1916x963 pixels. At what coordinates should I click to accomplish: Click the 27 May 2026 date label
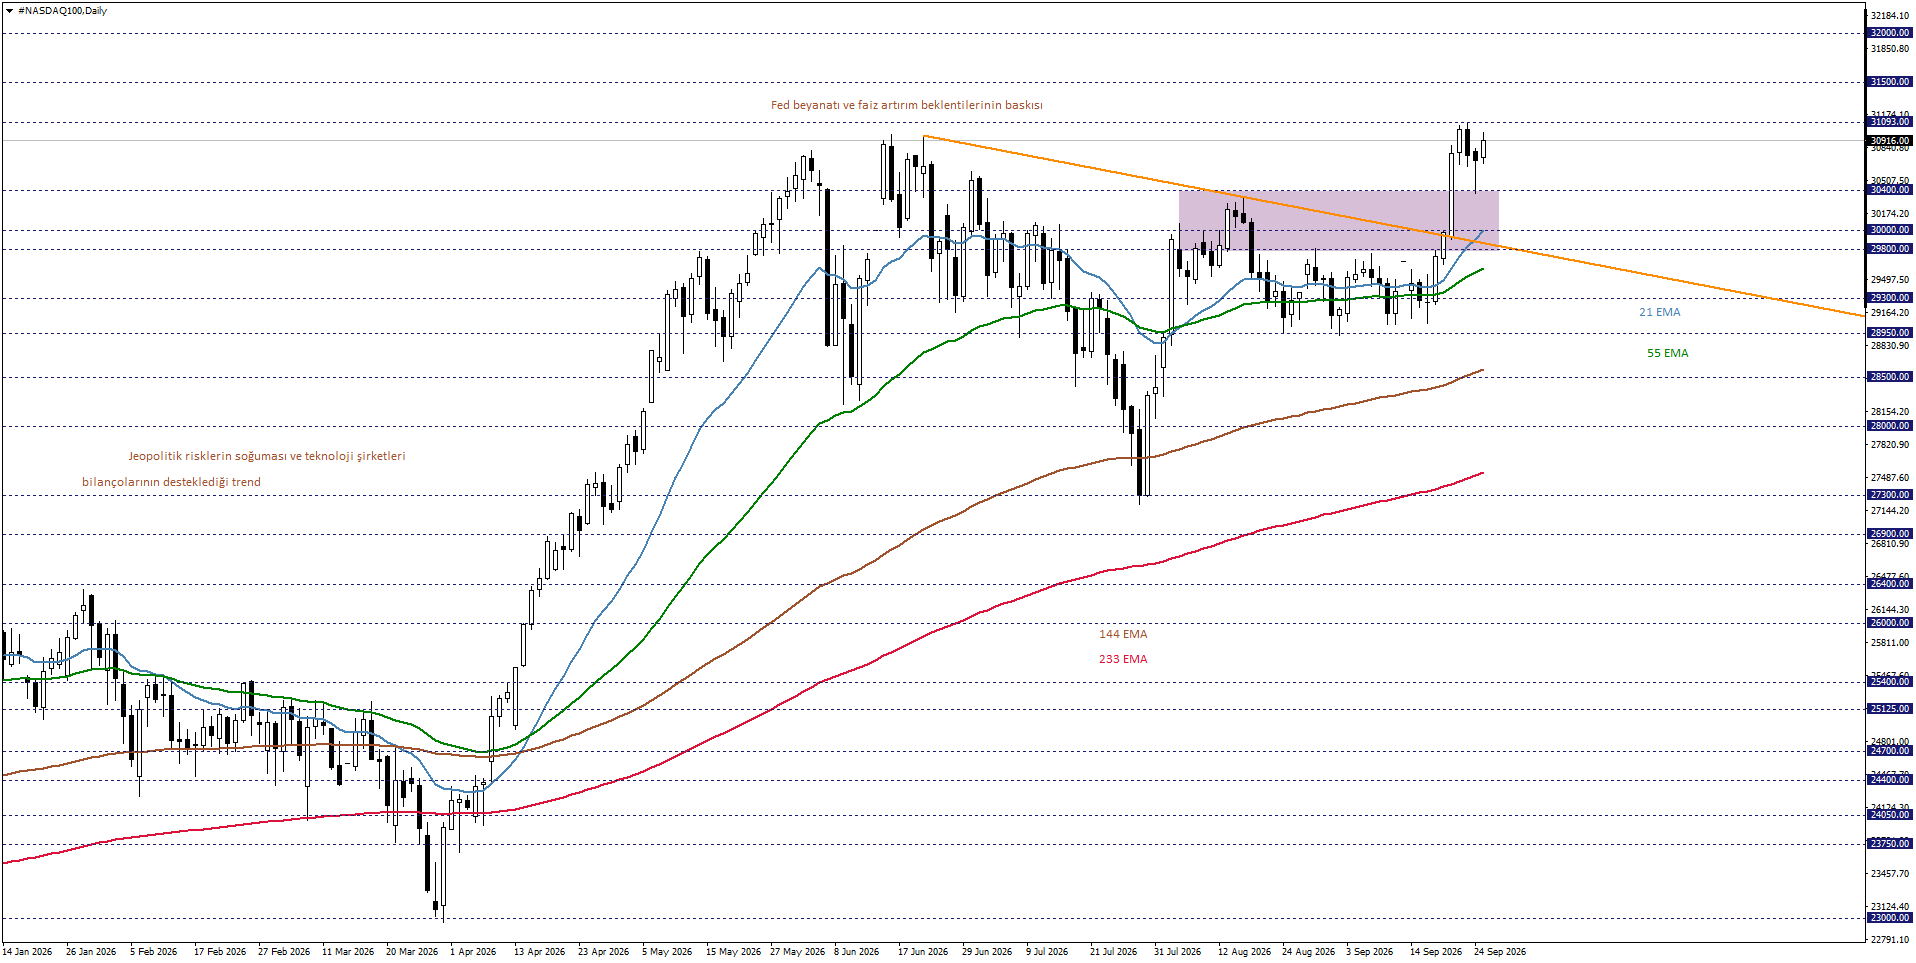[797, 952]
